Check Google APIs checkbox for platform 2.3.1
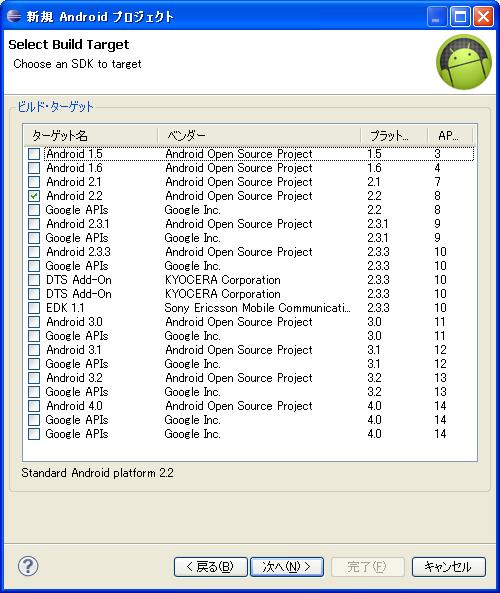Screen dimensions: 500x593 (34, 238)
